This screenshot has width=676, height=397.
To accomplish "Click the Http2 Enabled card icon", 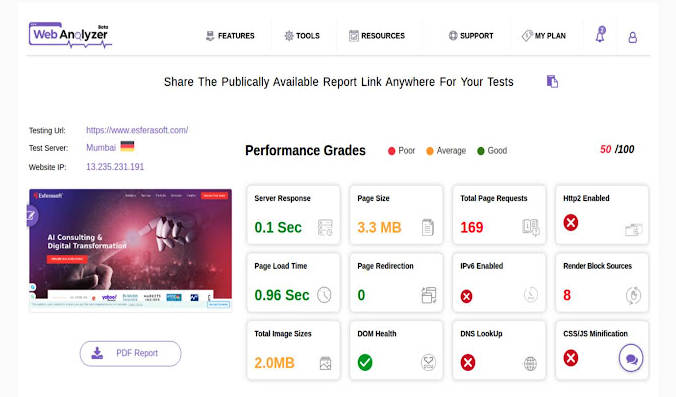I will (x=634, y=230).
